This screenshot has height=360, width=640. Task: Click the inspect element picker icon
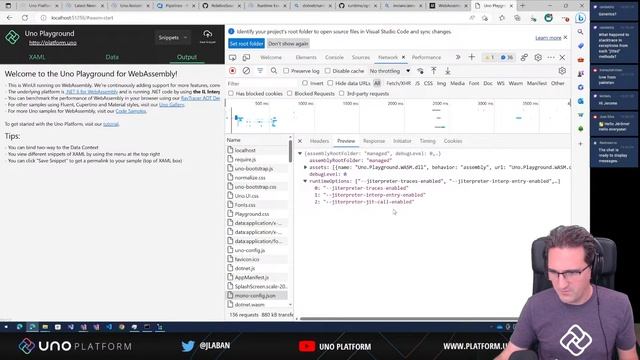[233, 58]
